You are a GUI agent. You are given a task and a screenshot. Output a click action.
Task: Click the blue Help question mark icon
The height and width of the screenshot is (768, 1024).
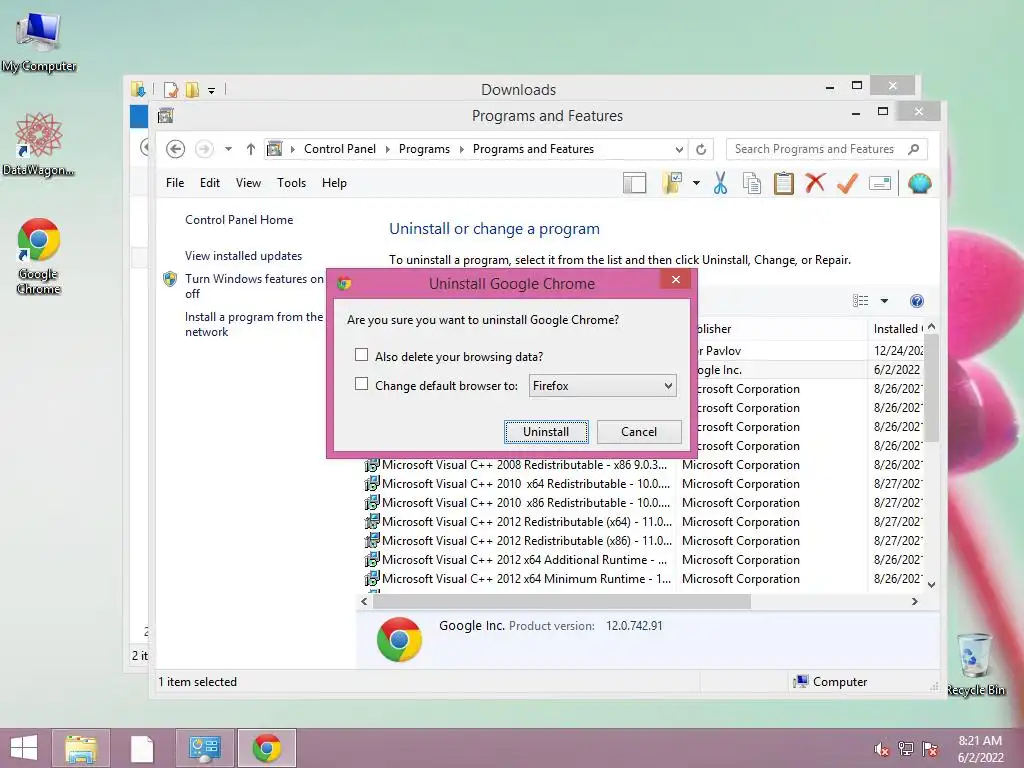pyautogui.click(x=917, y=301)
